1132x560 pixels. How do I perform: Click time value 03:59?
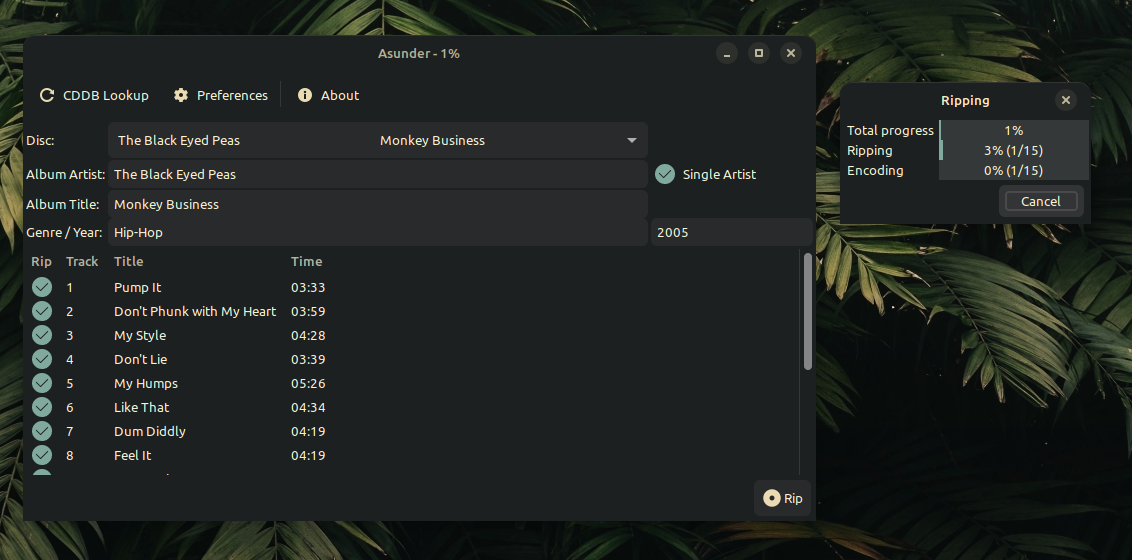pyautogui.click(x=308, y=311)
